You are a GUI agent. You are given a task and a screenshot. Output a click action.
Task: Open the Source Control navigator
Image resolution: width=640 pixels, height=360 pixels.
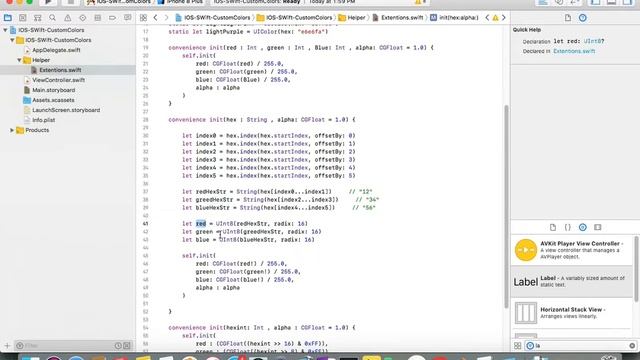click(x=22, y=18)
